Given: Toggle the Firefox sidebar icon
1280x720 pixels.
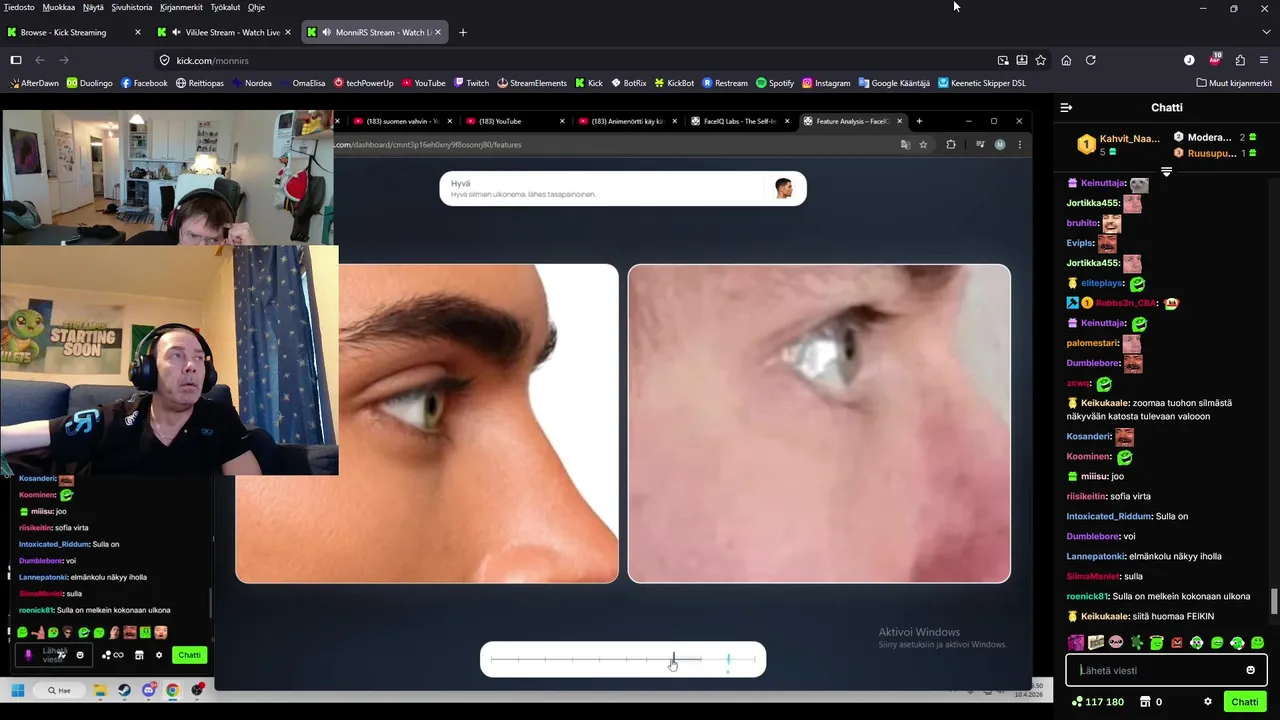Looking at the screenshot, I should pyautogui.click(x=16, y=60).
